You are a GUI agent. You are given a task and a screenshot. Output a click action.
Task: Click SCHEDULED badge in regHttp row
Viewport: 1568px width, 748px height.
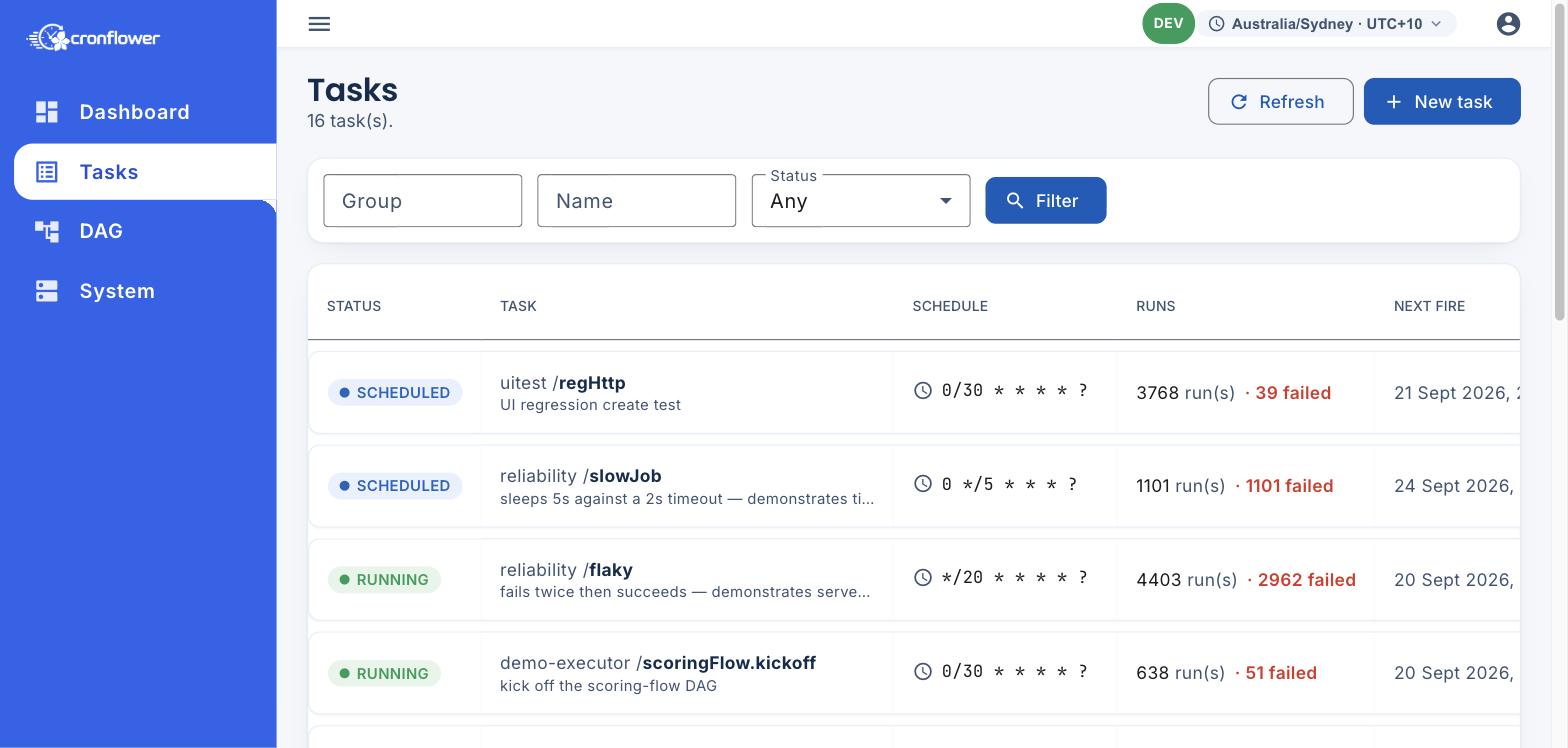click(x=395, y=393)
